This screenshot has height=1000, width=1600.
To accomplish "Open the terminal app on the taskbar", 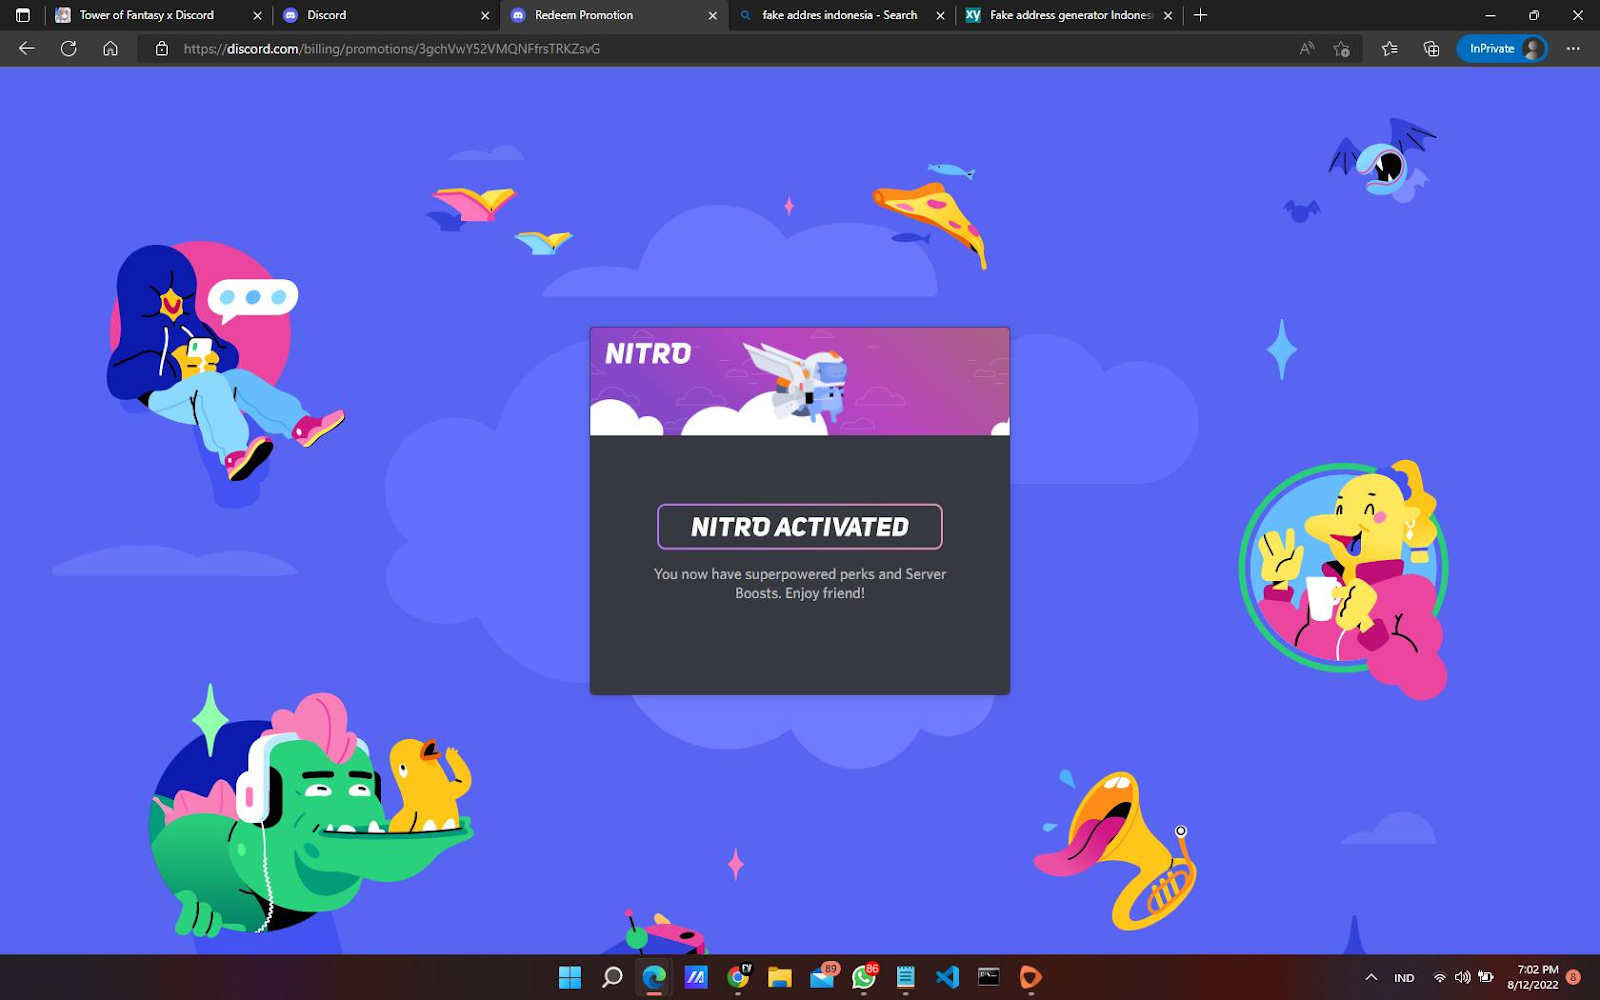I will pyautogui.click(x=989, y=977).
